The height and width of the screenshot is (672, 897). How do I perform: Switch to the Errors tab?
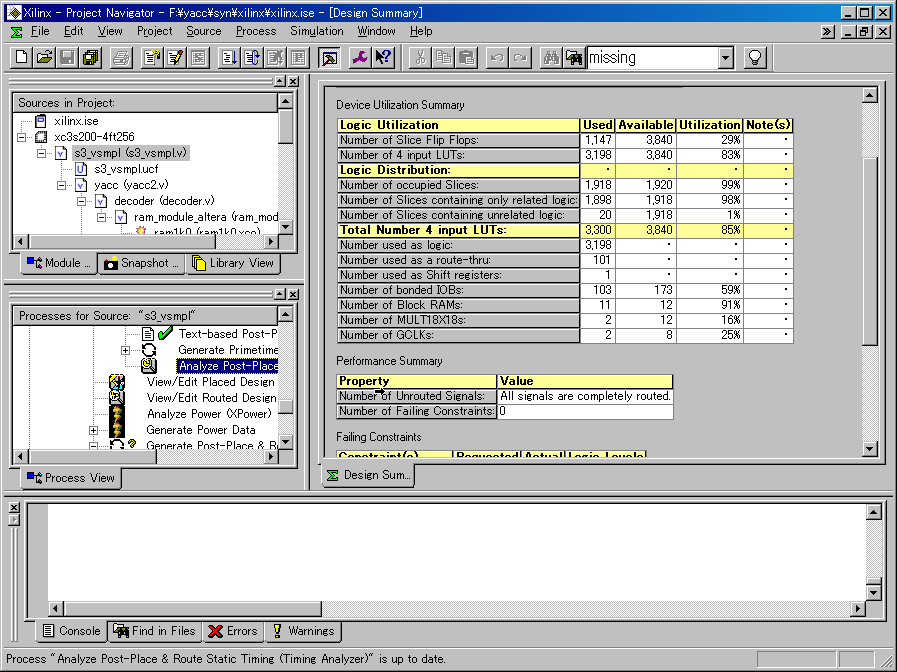tap(231, 631)
